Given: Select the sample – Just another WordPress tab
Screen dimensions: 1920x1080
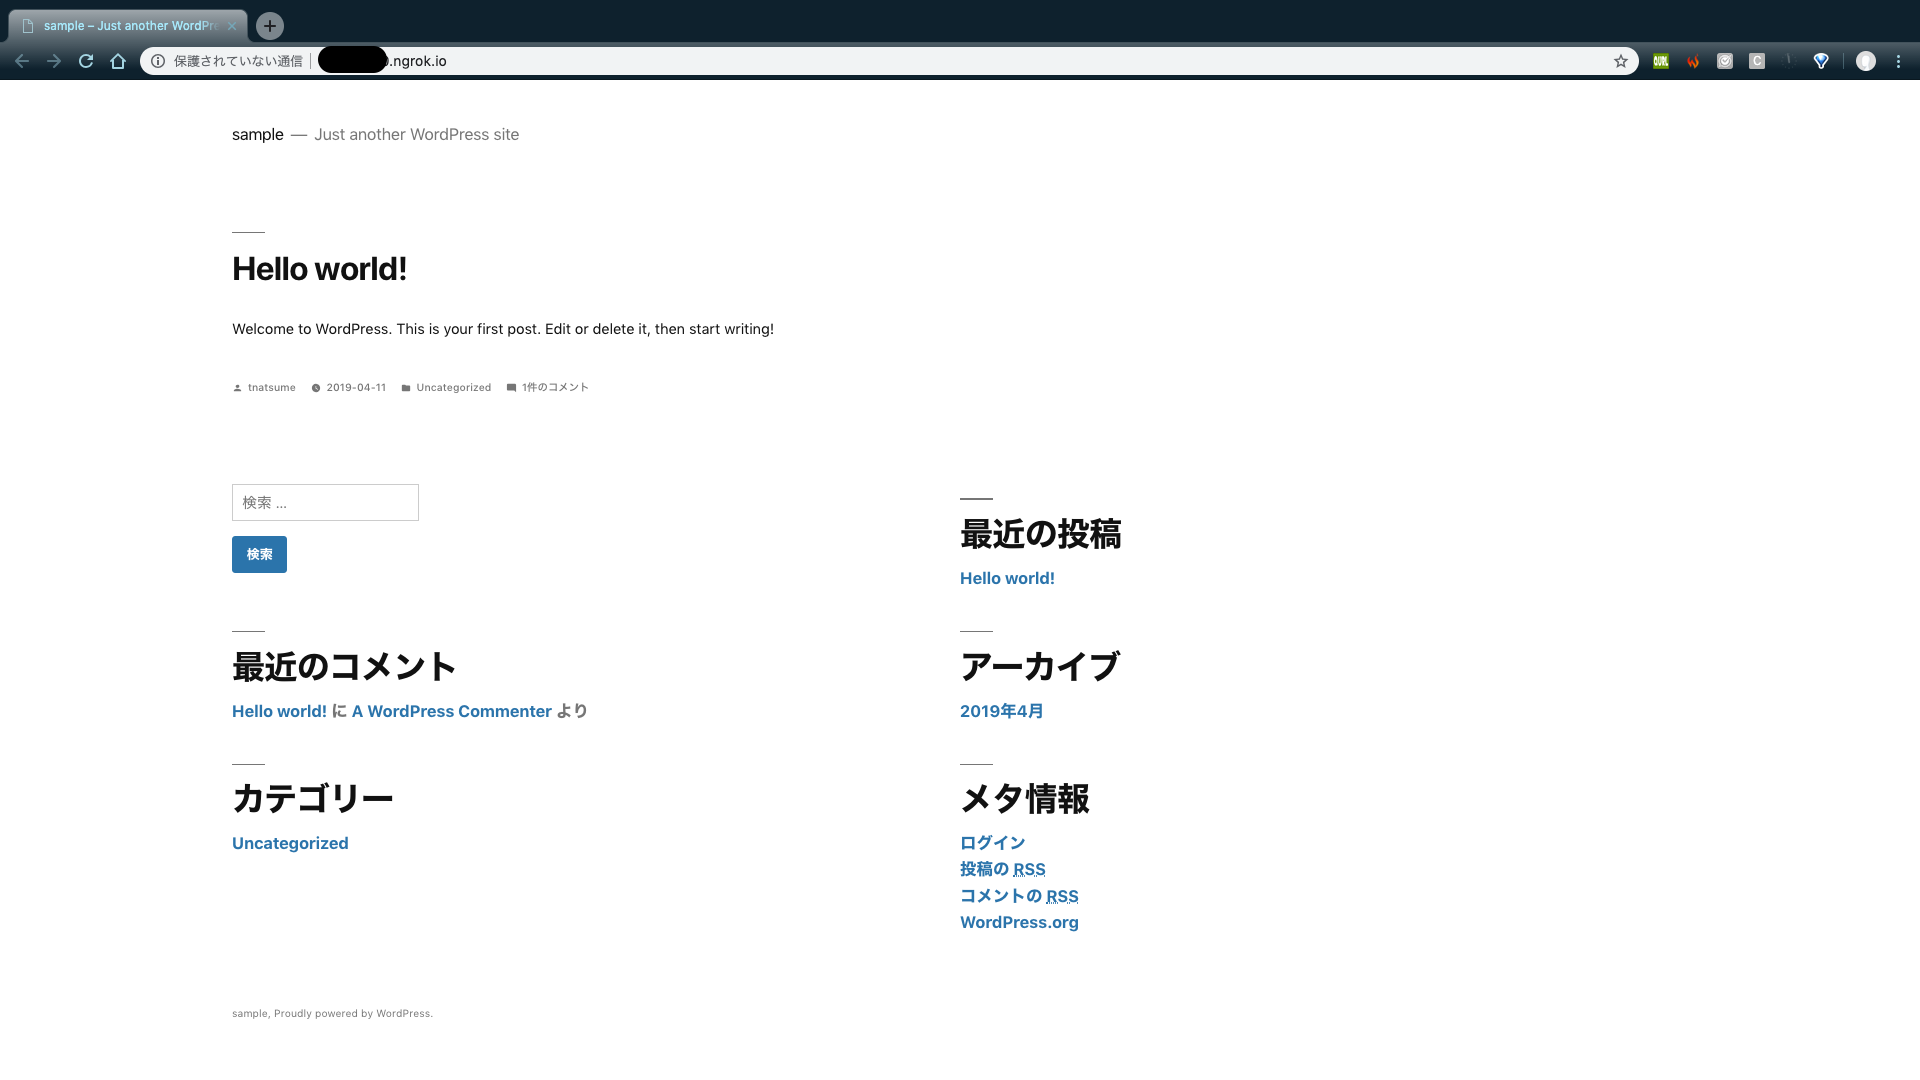Looking at the screenshot, I should (x=128, y=26).
